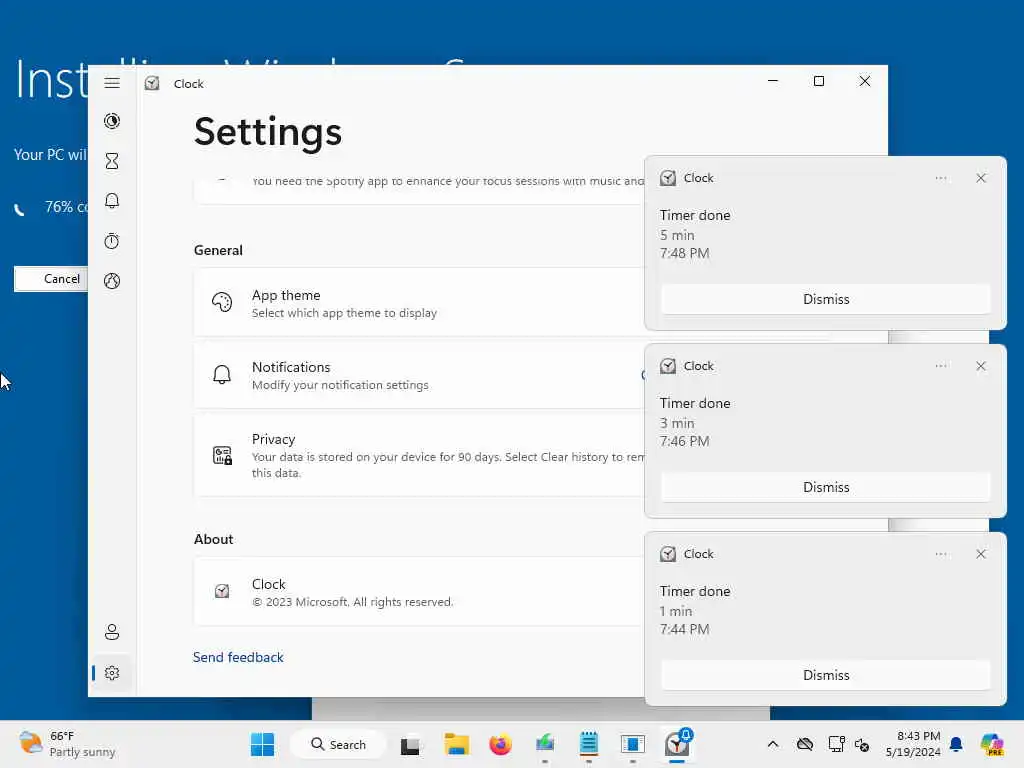
Task: Click the cloud sync tray icon
Action: [805, 744]
